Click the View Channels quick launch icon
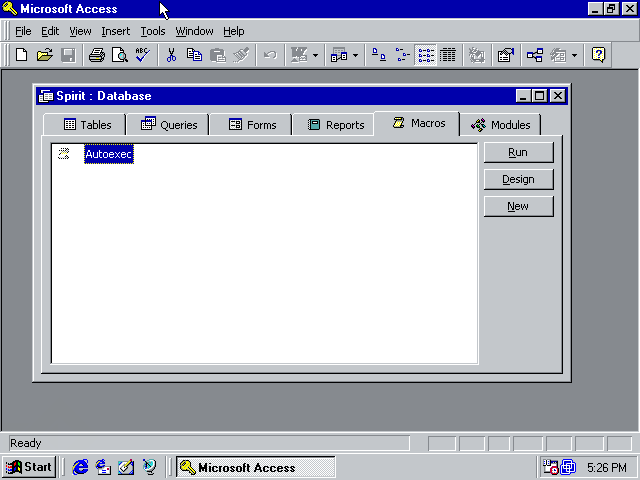Screen dimensions: 640x480 coord(149,467)
